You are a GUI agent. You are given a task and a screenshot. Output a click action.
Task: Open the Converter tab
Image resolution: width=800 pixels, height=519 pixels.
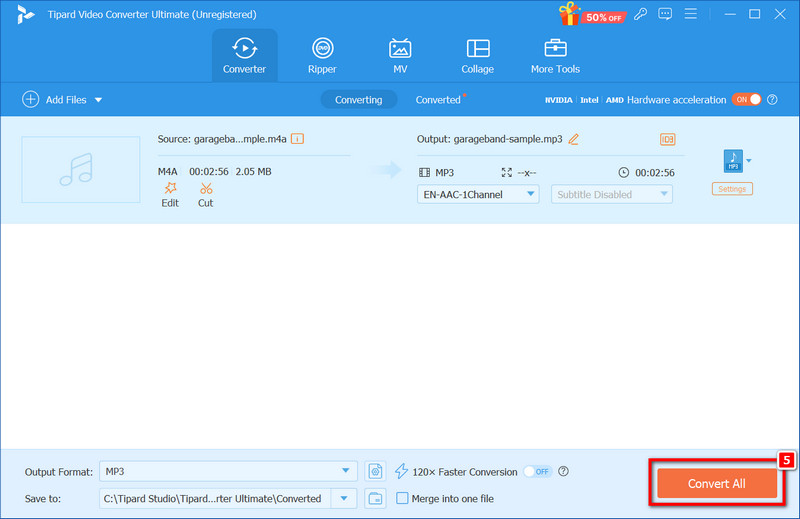244,56
